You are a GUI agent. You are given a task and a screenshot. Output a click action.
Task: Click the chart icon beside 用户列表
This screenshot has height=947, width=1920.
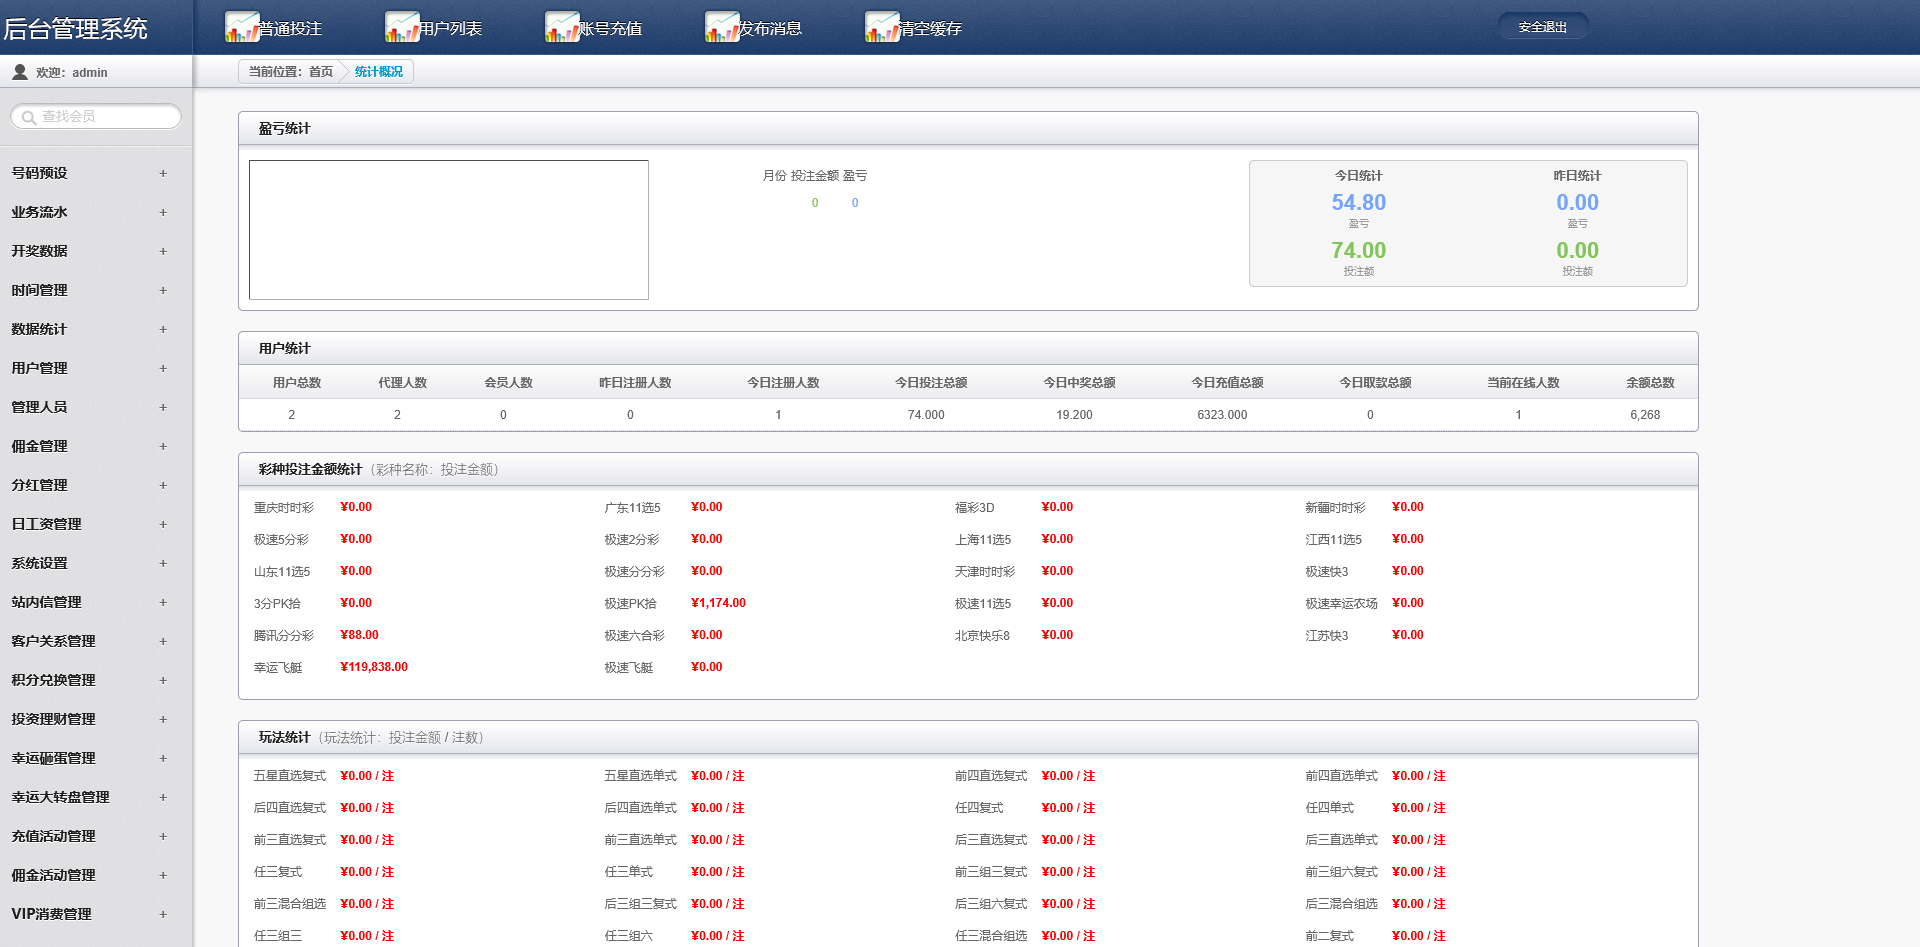pos(402,27)
